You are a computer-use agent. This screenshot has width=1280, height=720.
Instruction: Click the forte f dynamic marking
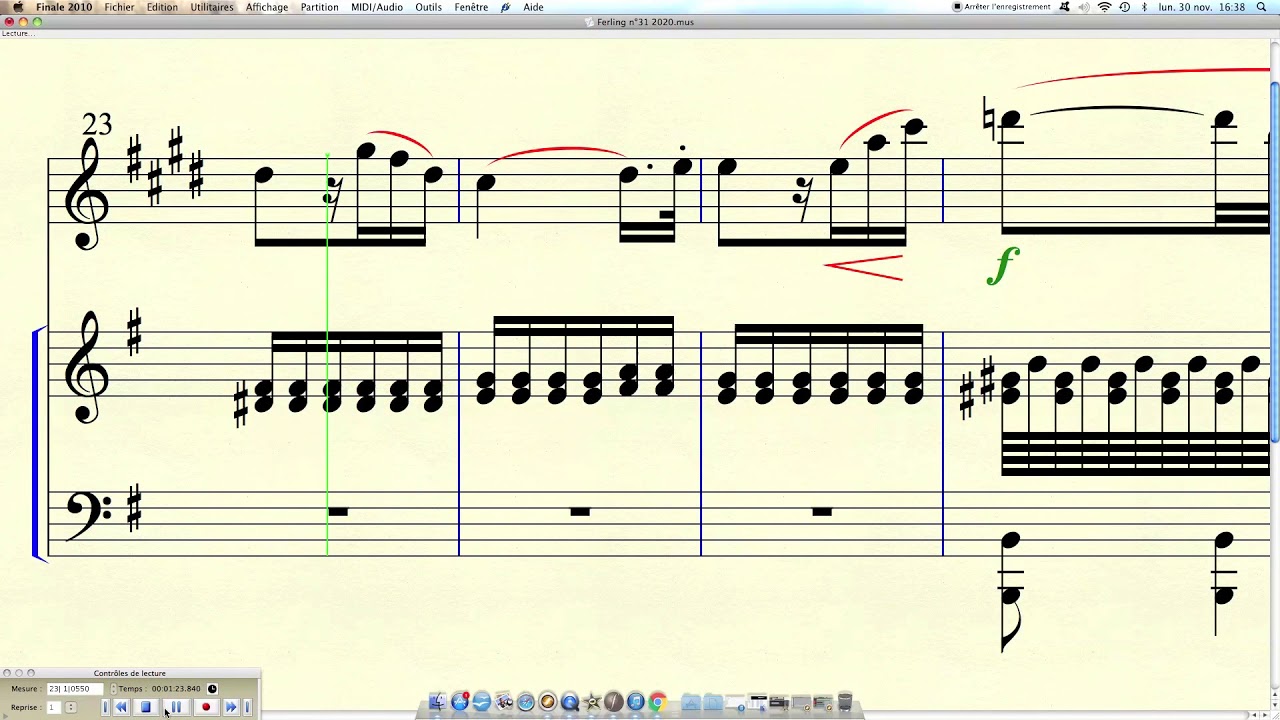(1003, 266)
